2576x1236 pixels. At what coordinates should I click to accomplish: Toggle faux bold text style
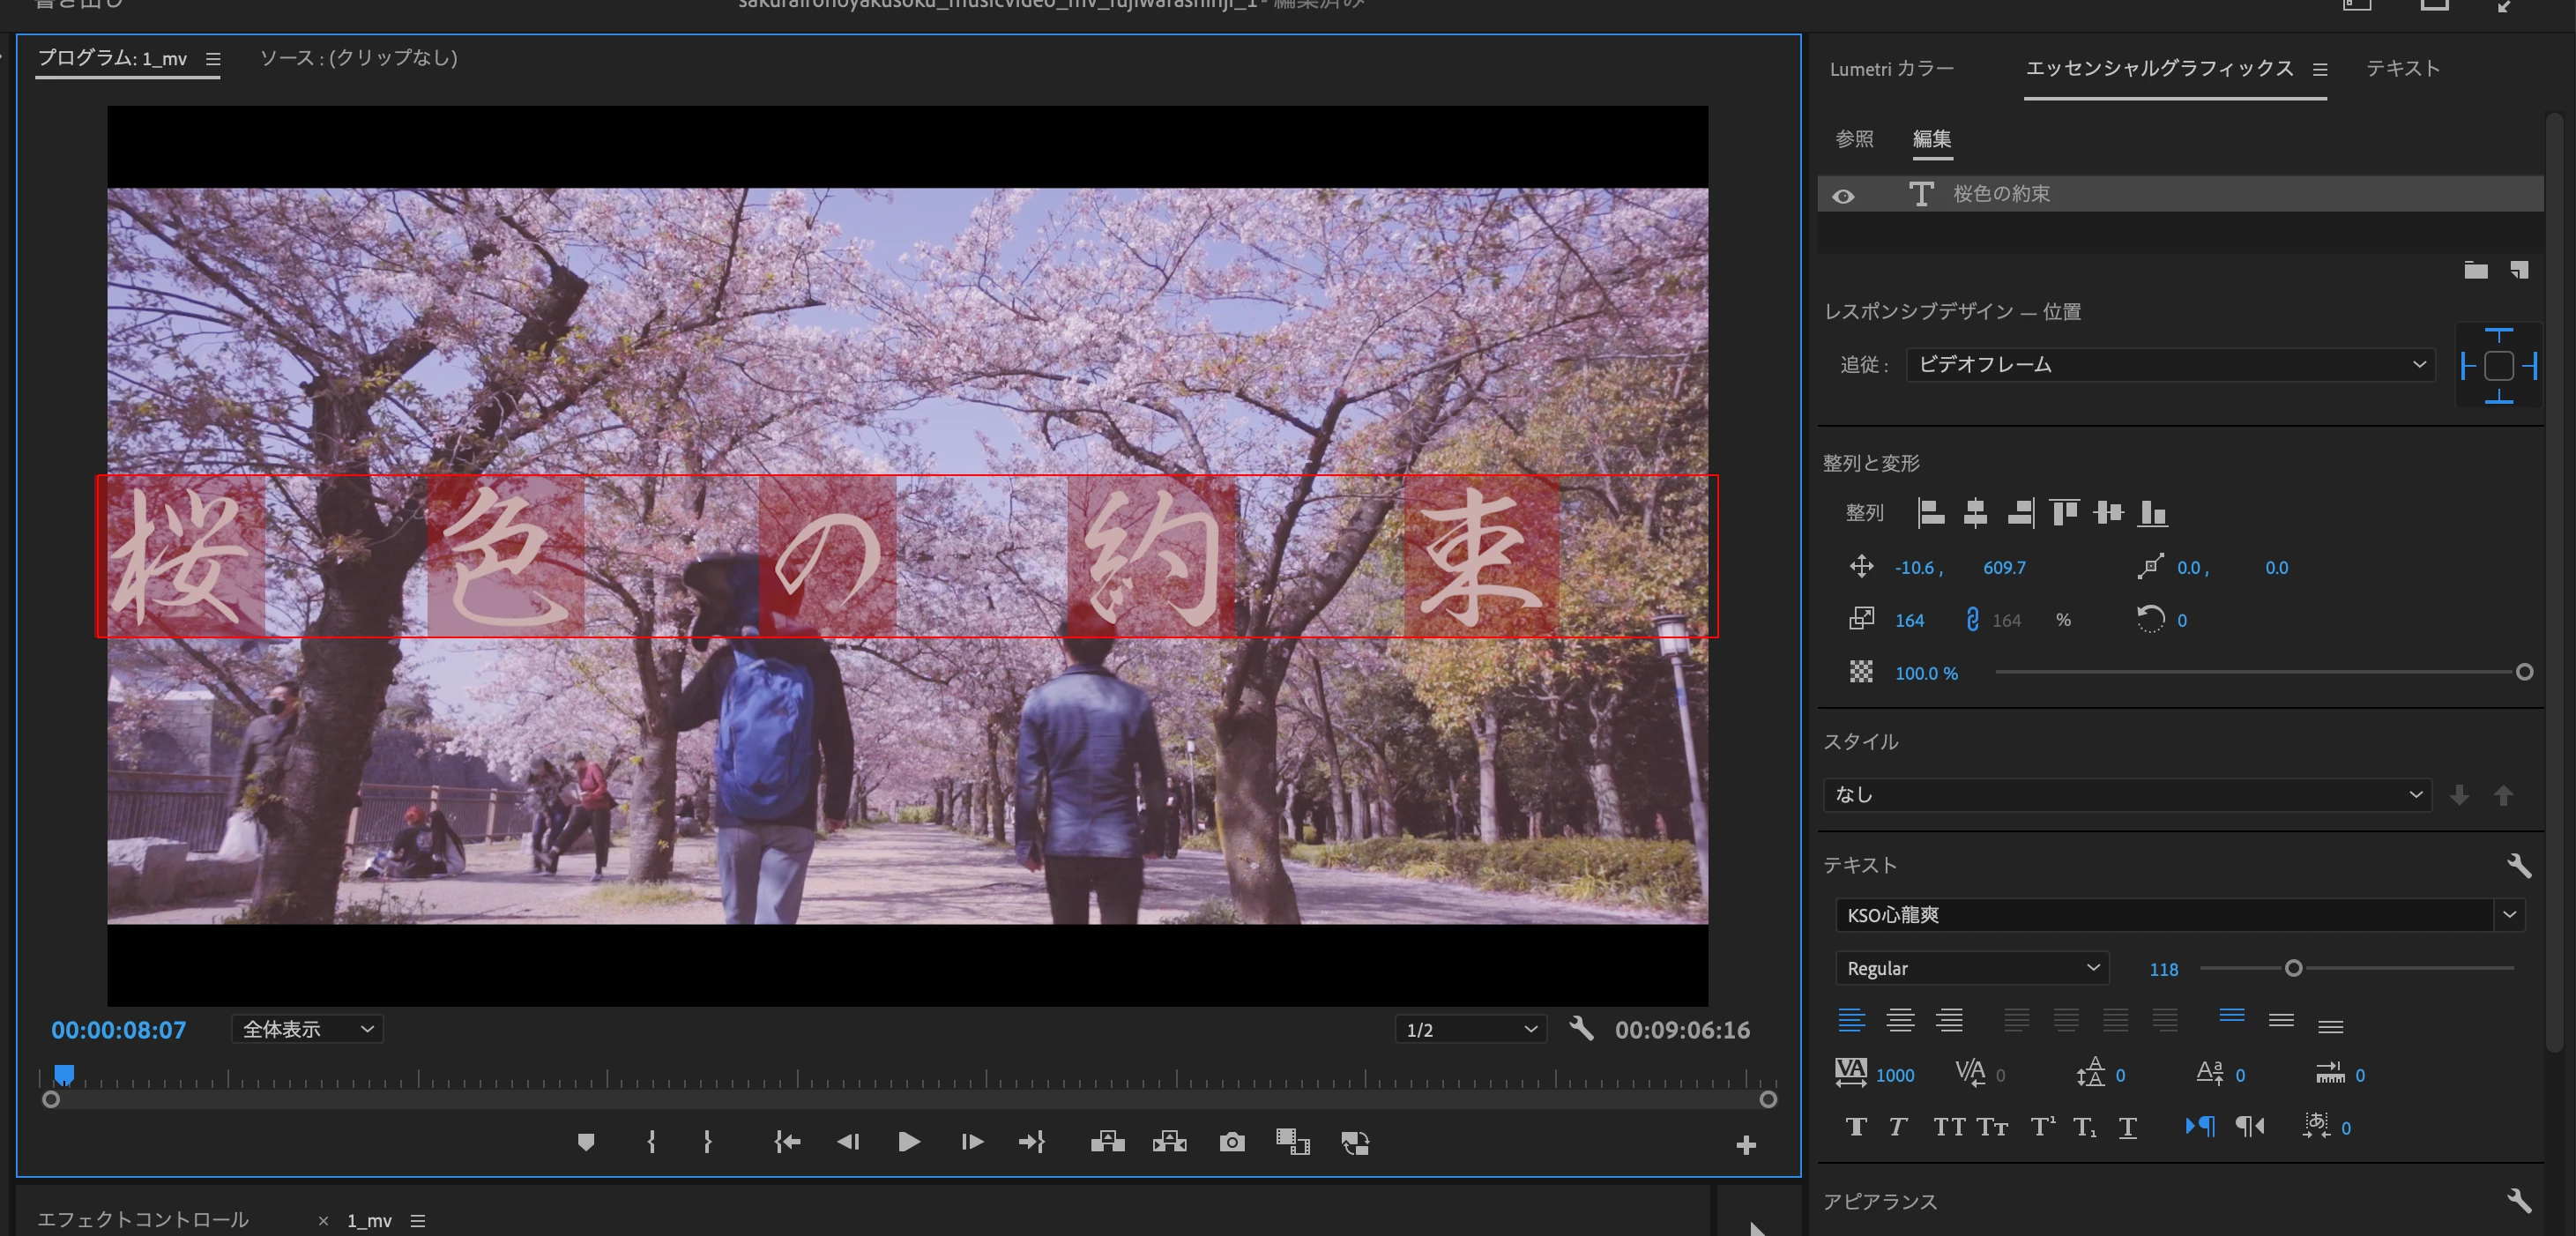1856,1127
